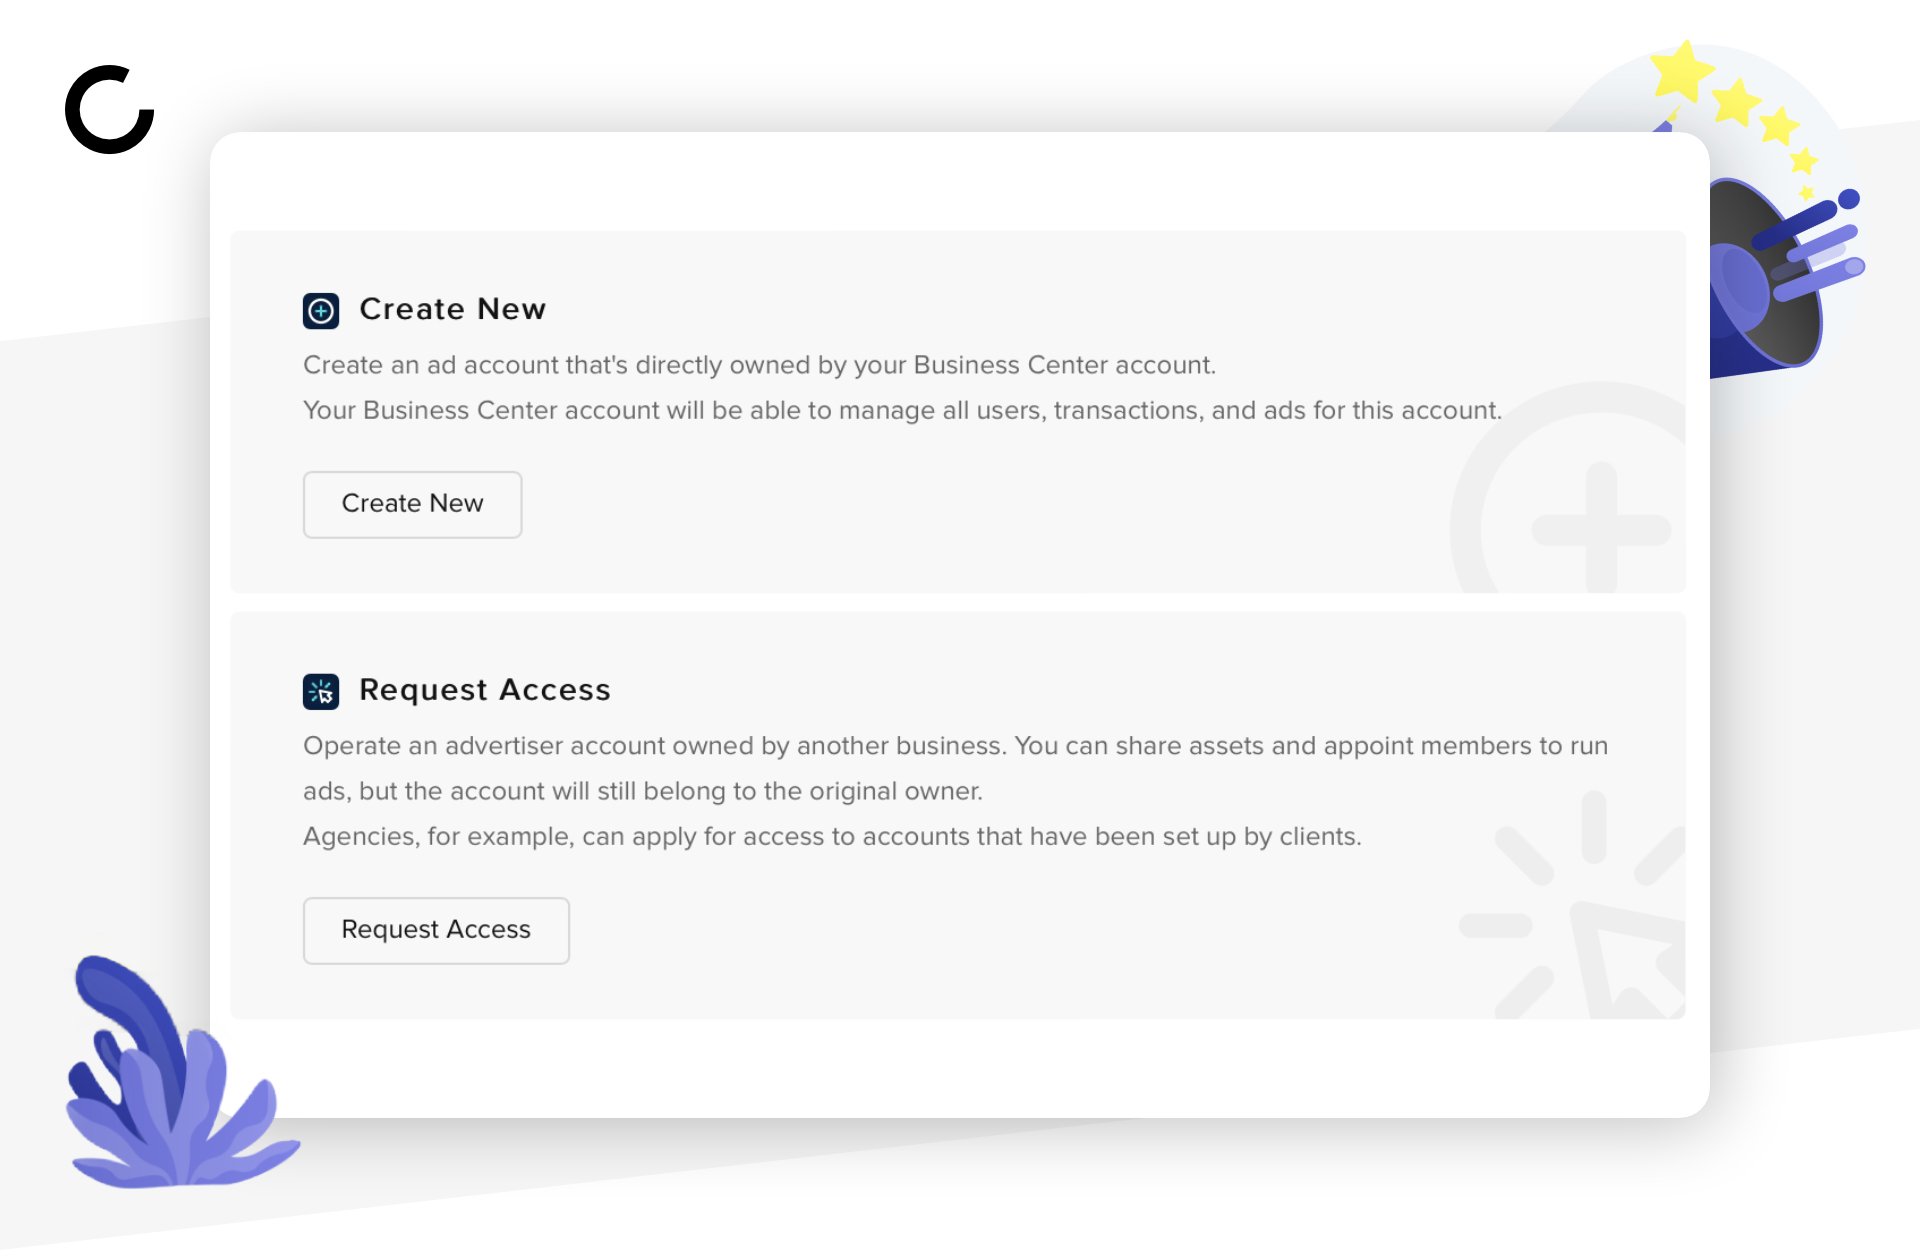Click the Create New button
The image size is (1920, 1250).
(x=413, y=505)
